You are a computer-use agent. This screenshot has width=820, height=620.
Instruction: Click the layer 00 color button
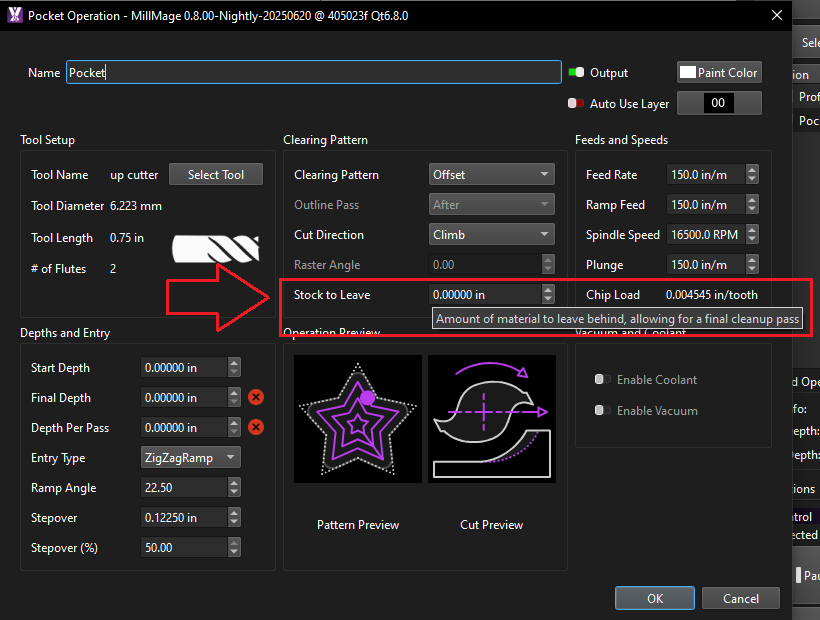coord(719,103)
